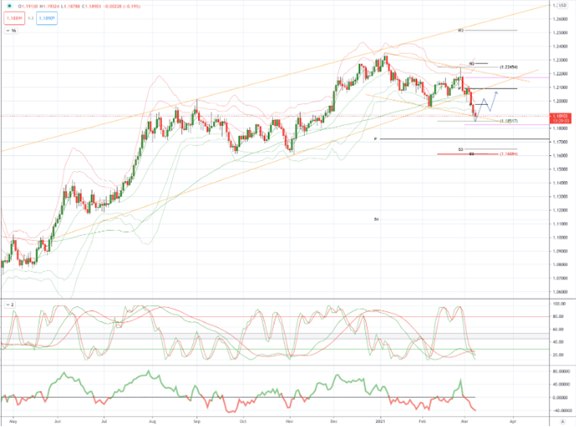Click the red current price label
The width and height of the screenshot is (576, 427).
click(x=559, y=118)
